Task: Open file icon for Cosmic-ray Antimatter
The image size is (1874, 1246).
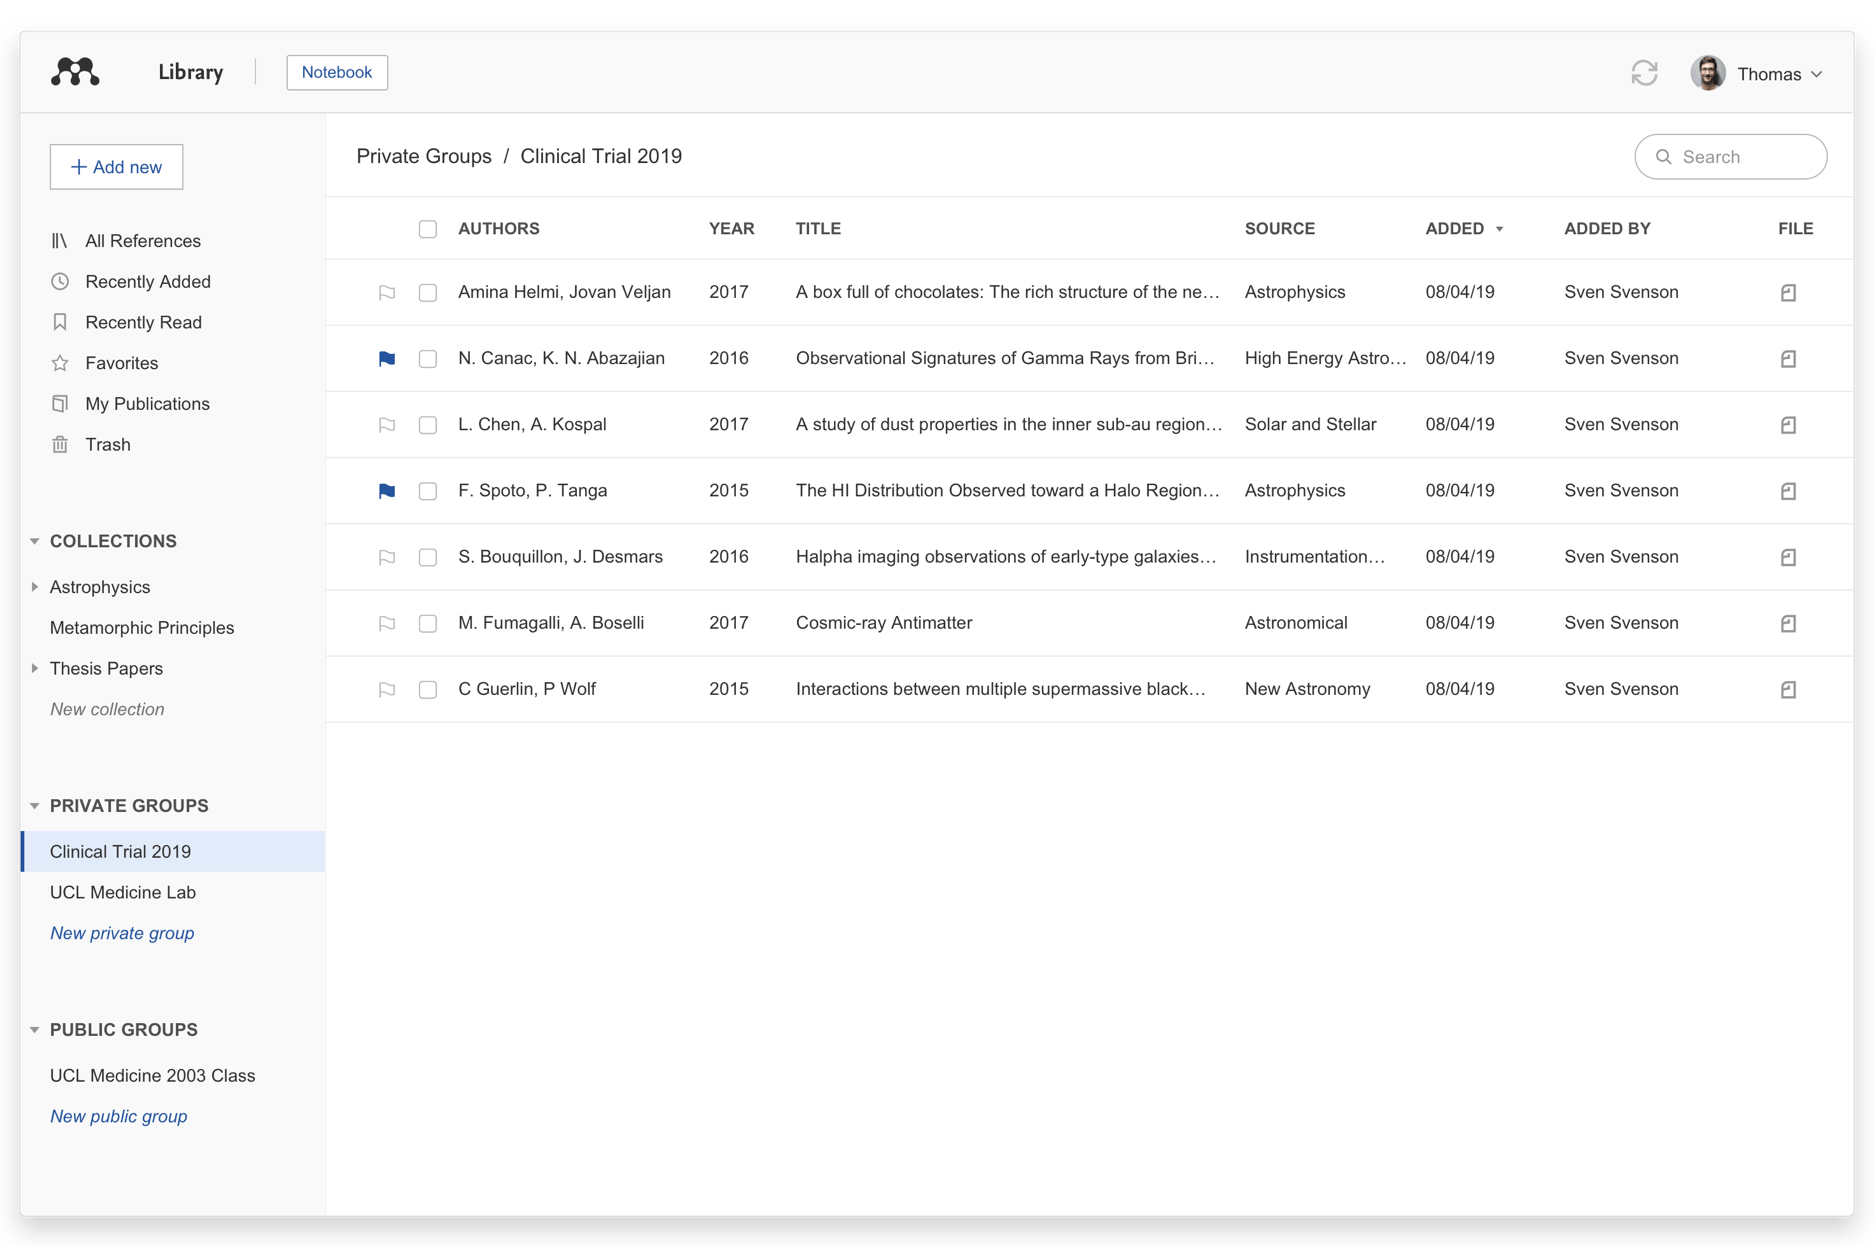Action: (1788, 624)
